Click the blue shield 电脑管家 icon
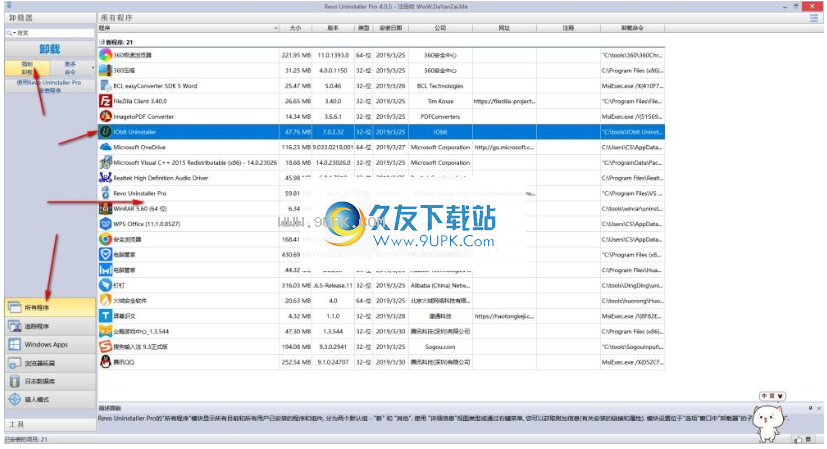Viewport: 827px width, 449px height. click(105, 254)
